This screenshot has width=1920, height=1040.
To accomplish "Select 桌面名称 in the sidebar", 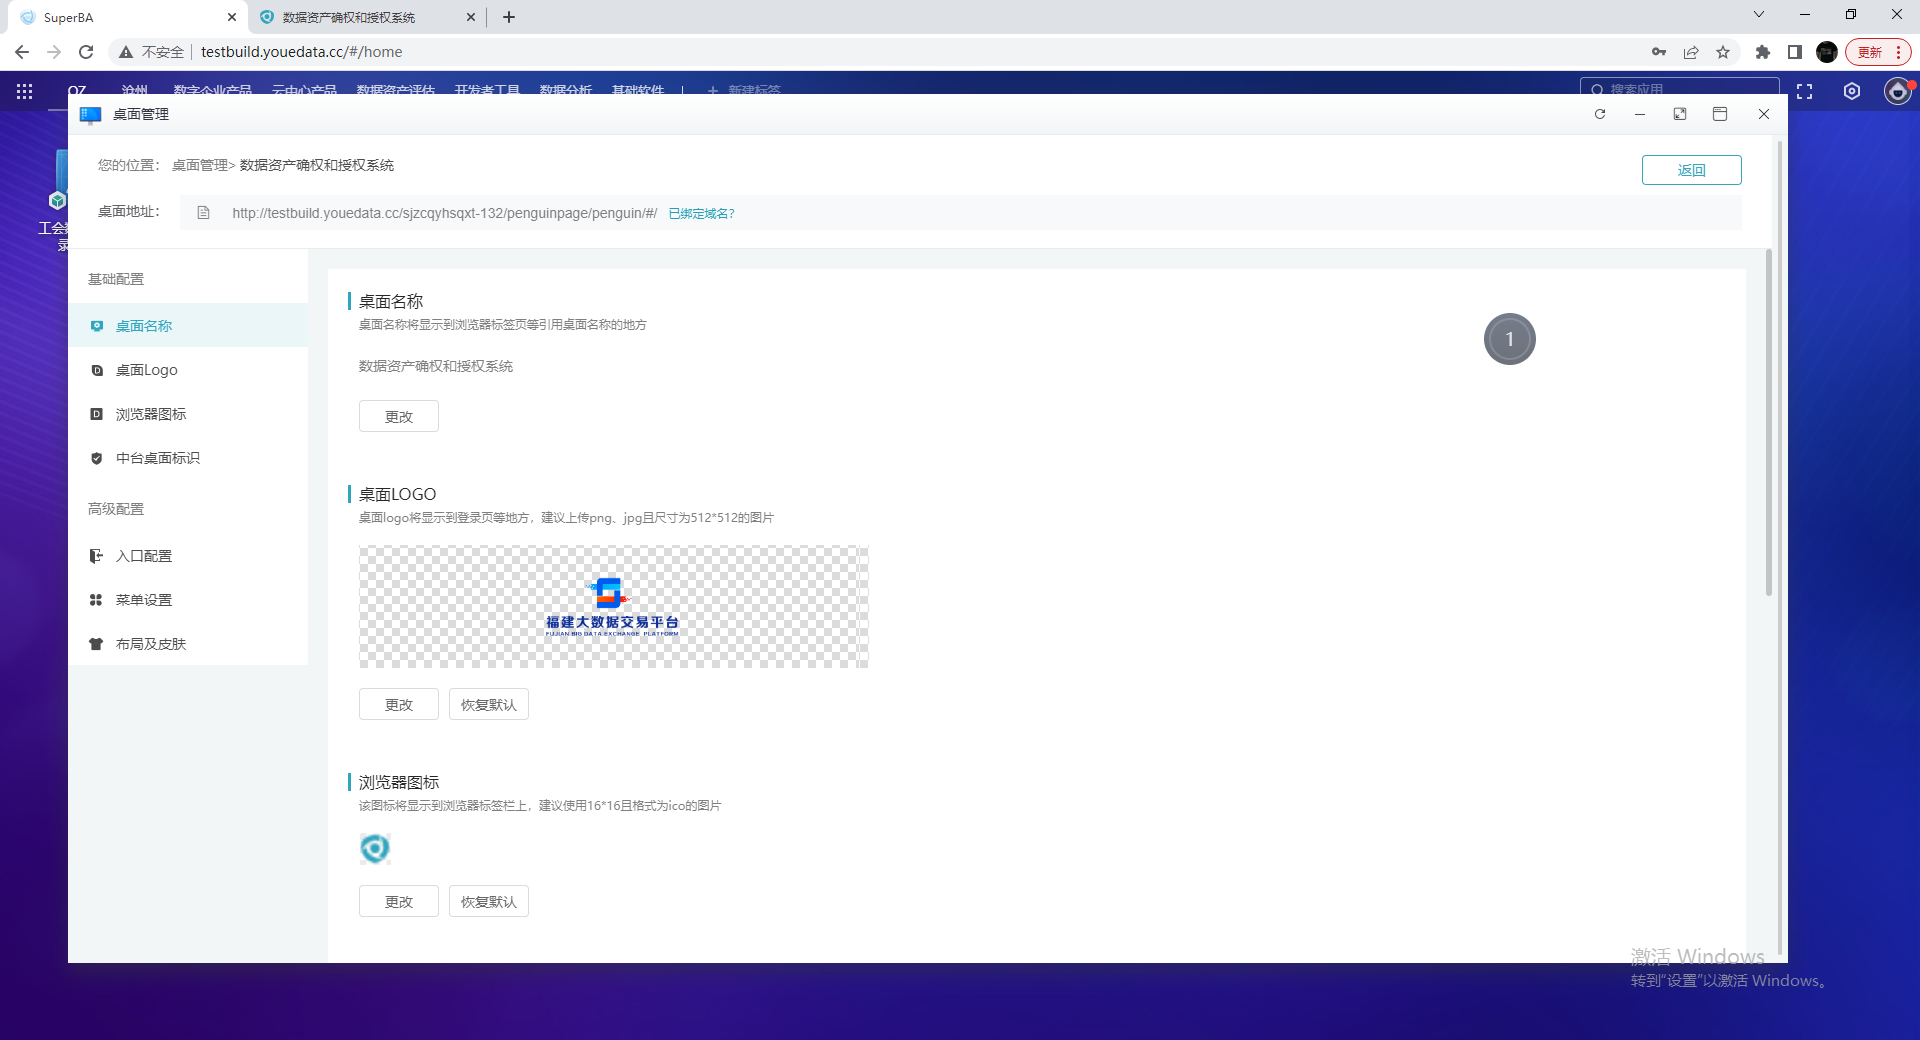I will 188,326.
